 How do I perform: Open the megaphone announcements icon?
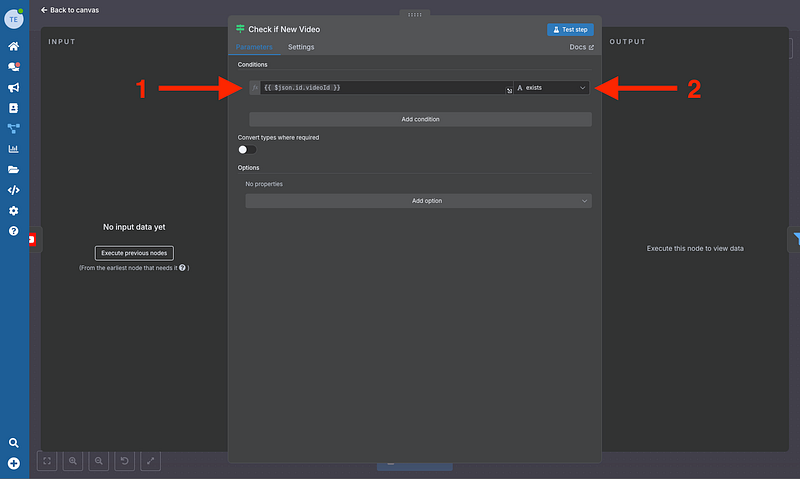click(x=14, y=87)
